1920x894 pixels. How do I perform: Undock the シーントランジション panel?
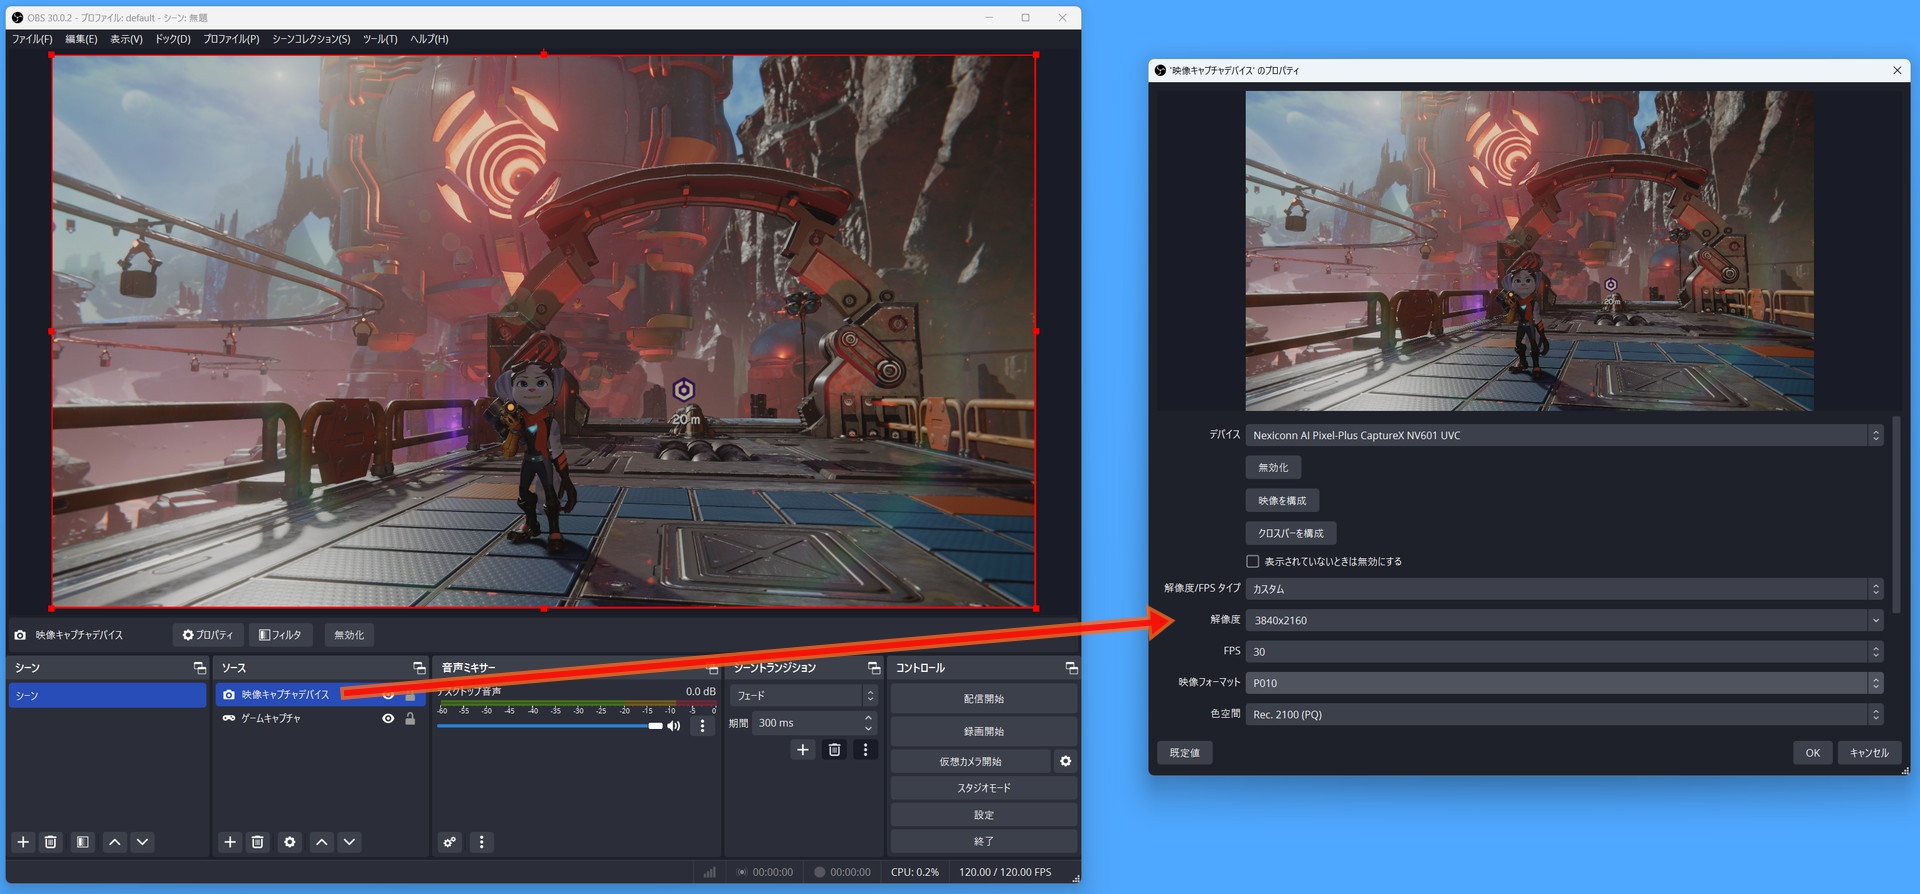pos(874,668)
